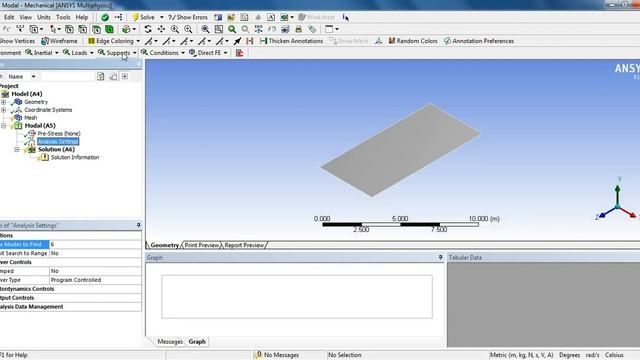Click the expand-all plus icon in outline

point(125,76)
